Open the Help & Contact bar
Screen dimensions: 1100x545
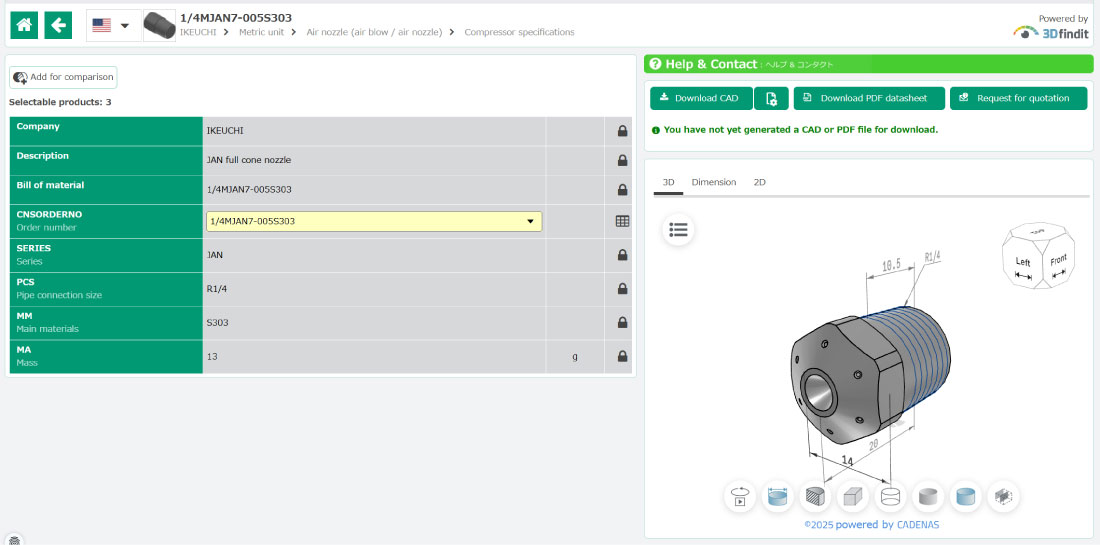pyautogui.click(x=868, y=64)
